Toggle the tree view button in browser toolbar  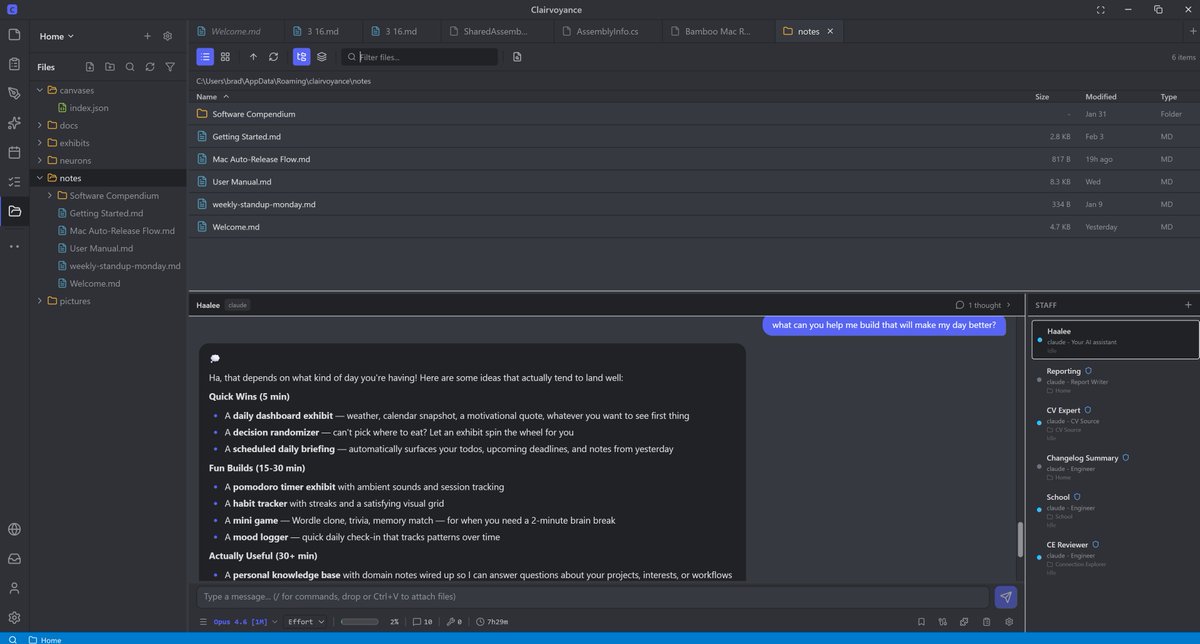pos(301,57)
